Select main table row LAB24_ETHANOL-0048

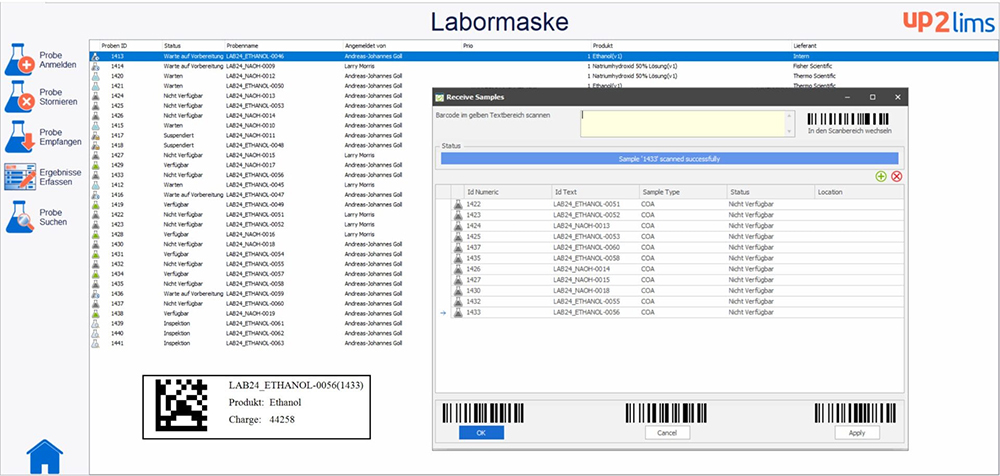tap(261, 145)
